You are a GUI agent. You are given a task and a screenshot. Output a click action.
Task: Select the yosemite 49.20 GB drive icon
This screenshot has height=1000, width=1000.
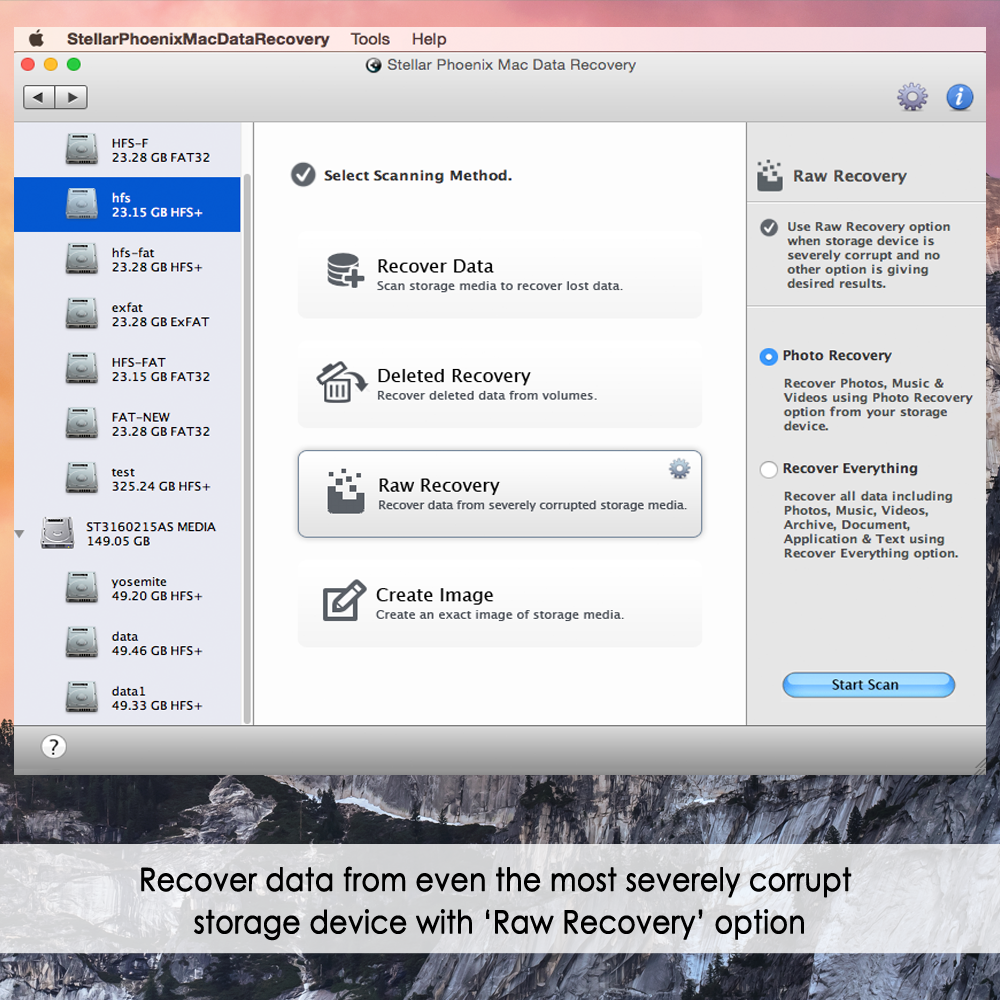point(82,588)
